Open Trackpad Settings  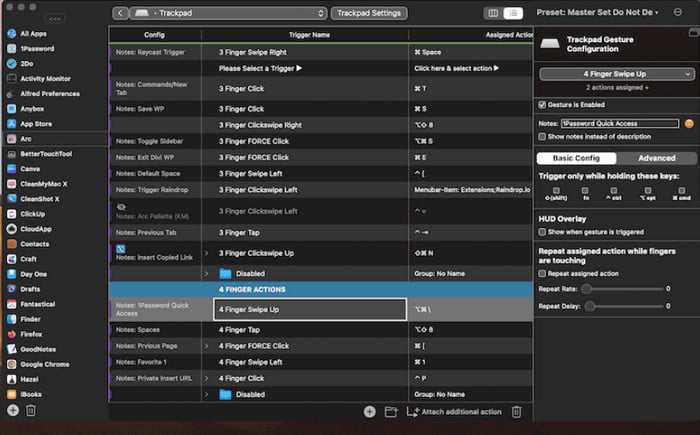[369, 13]
